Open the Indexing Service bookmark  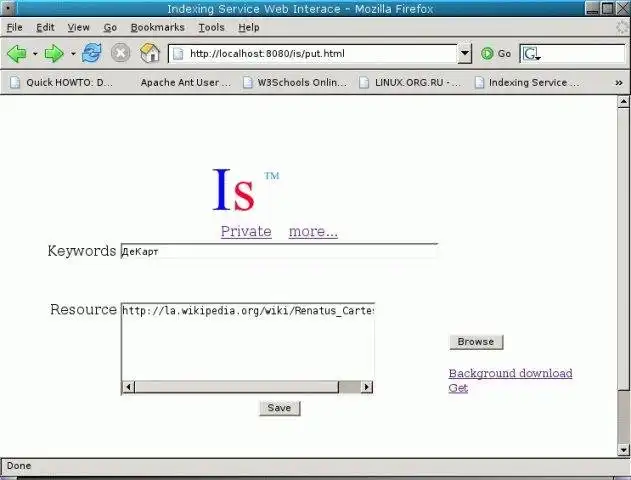[x=527, y=82]
